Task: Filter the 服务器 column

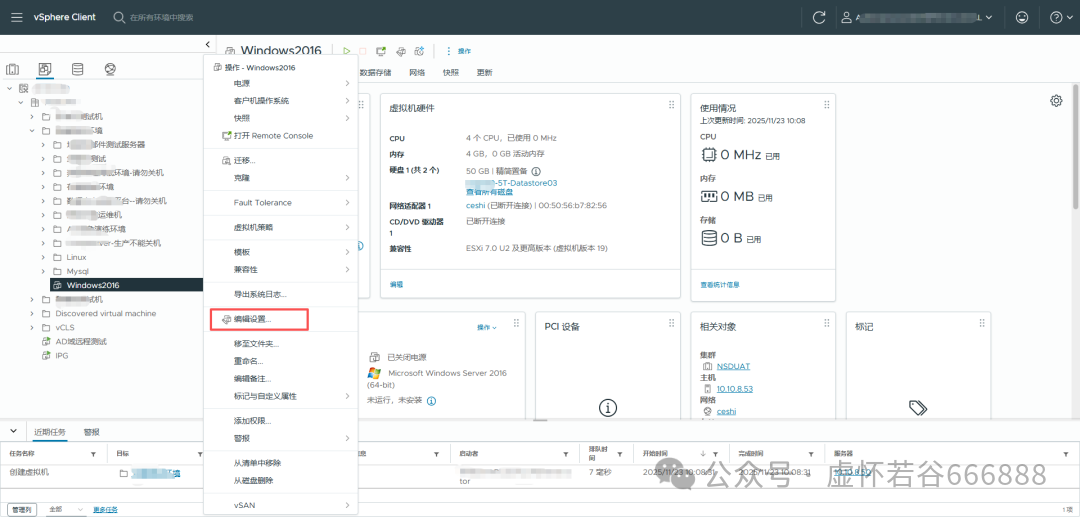Action: [1068, 454]
